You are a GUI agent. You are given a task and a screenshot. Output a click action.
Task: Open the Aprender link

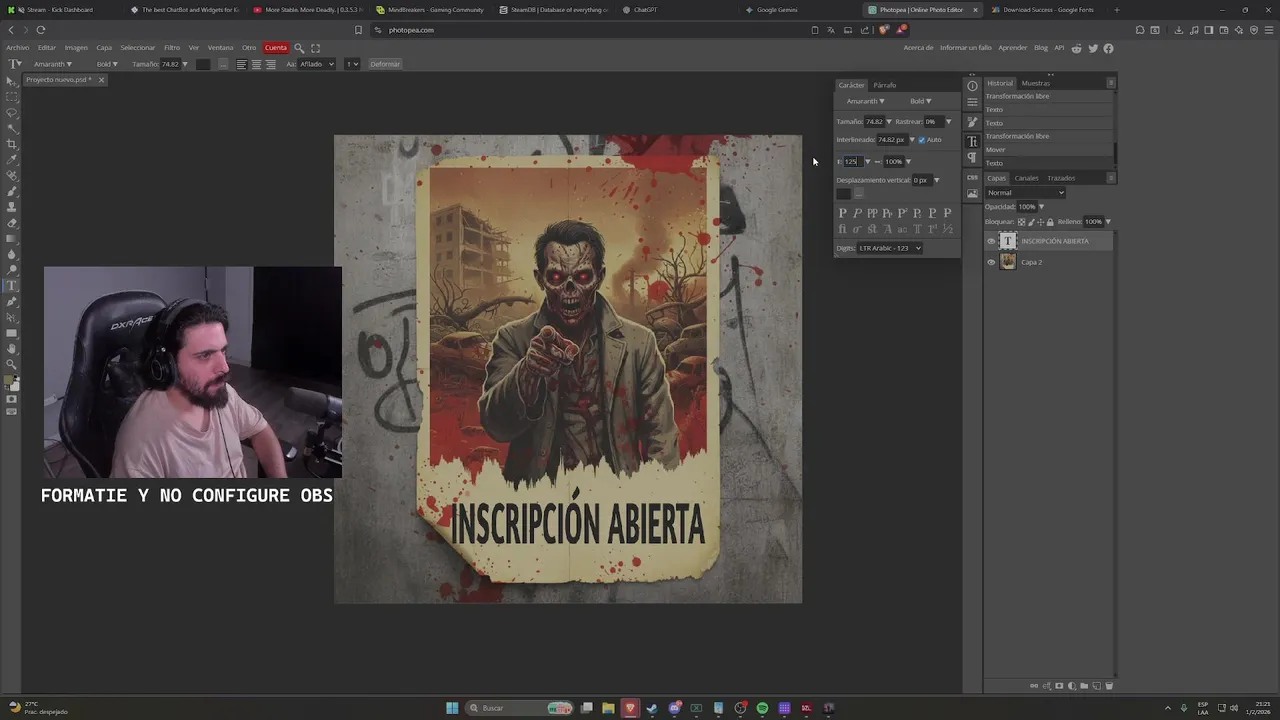1012,48
